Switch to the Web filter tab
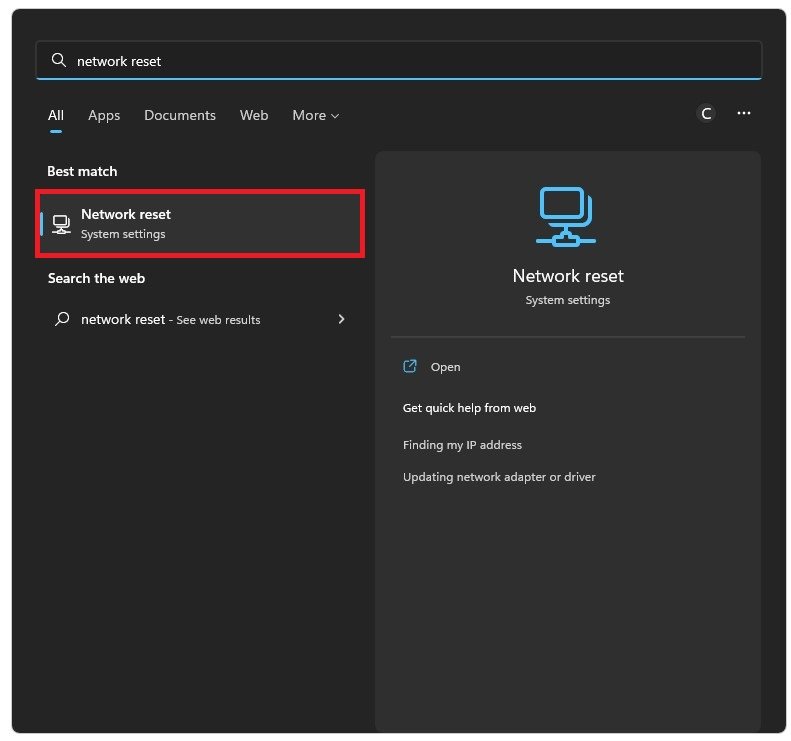Screen dimensions: 791x741 [x=254, y=116]
